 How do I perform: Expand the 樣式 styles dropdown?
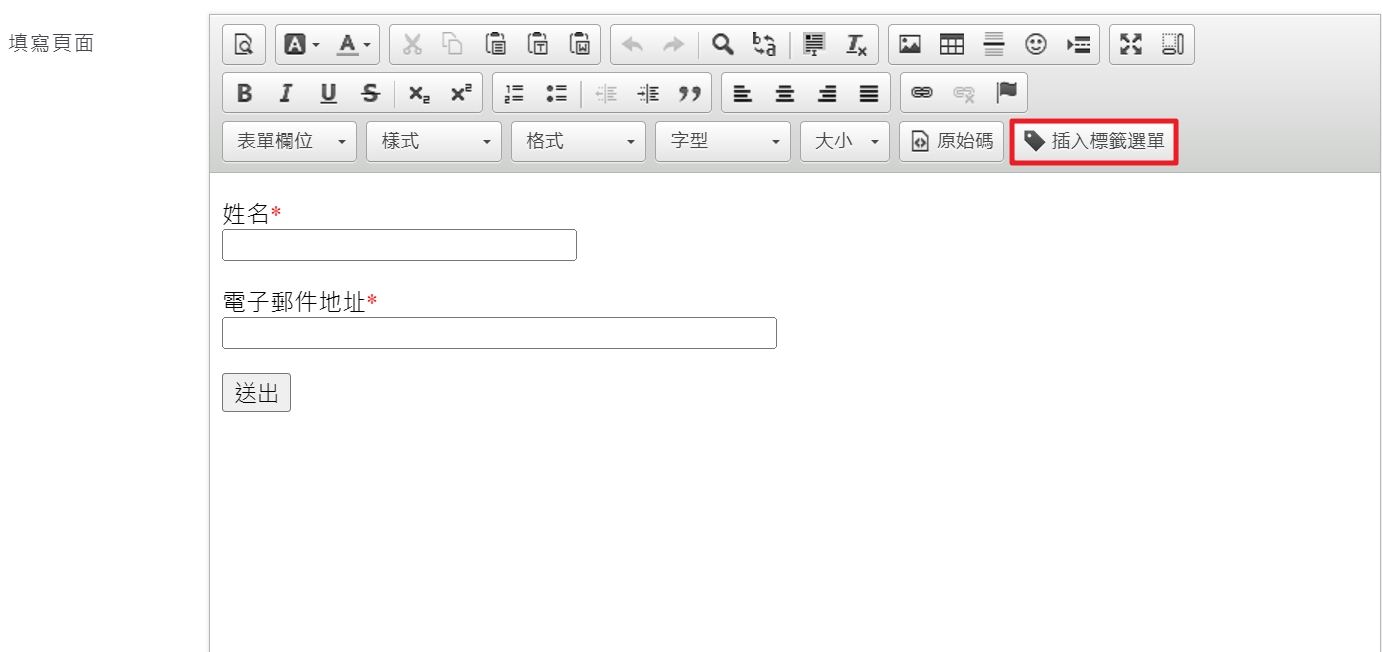tap(434, 141)
